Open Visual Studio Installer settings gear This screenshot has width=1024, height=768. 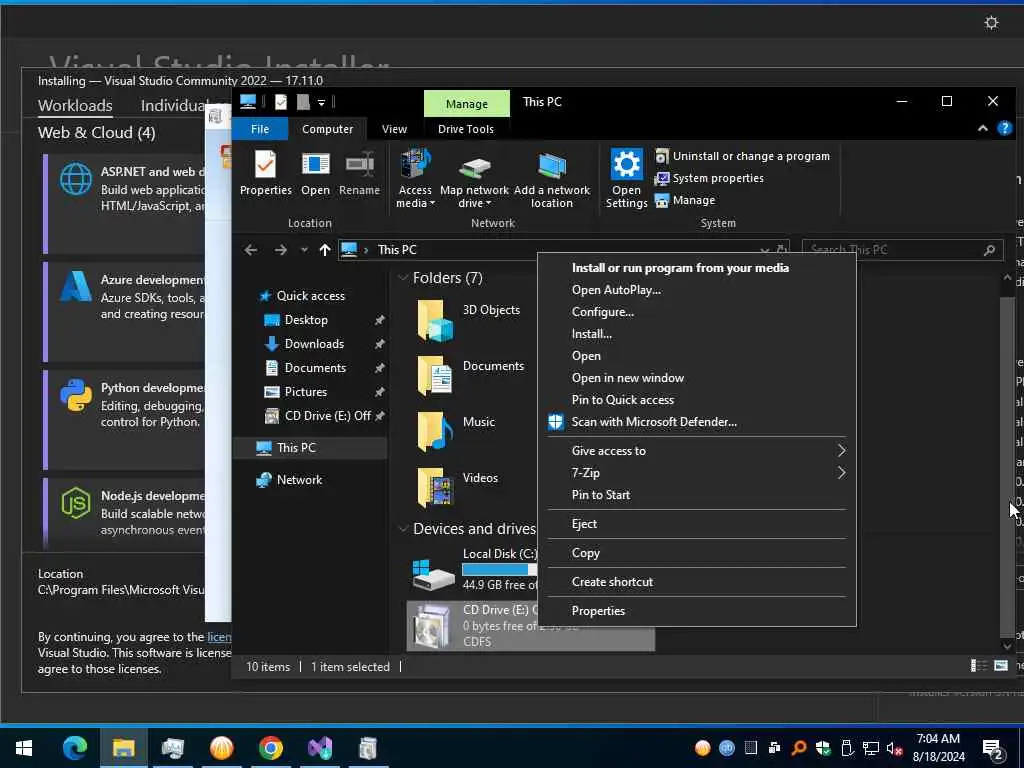tap(991, 23)
